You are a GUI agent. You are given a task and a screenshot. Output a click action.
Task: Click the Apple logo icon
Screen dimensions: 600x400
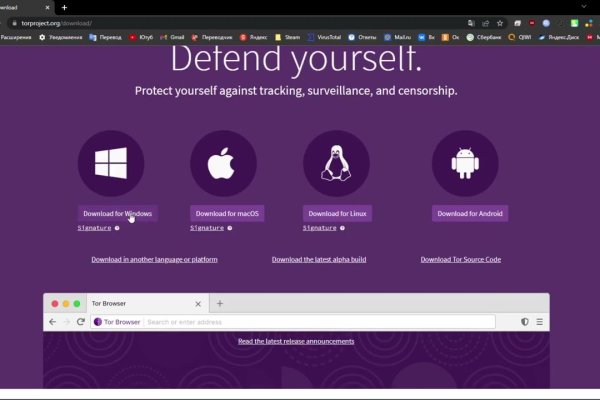223,163
